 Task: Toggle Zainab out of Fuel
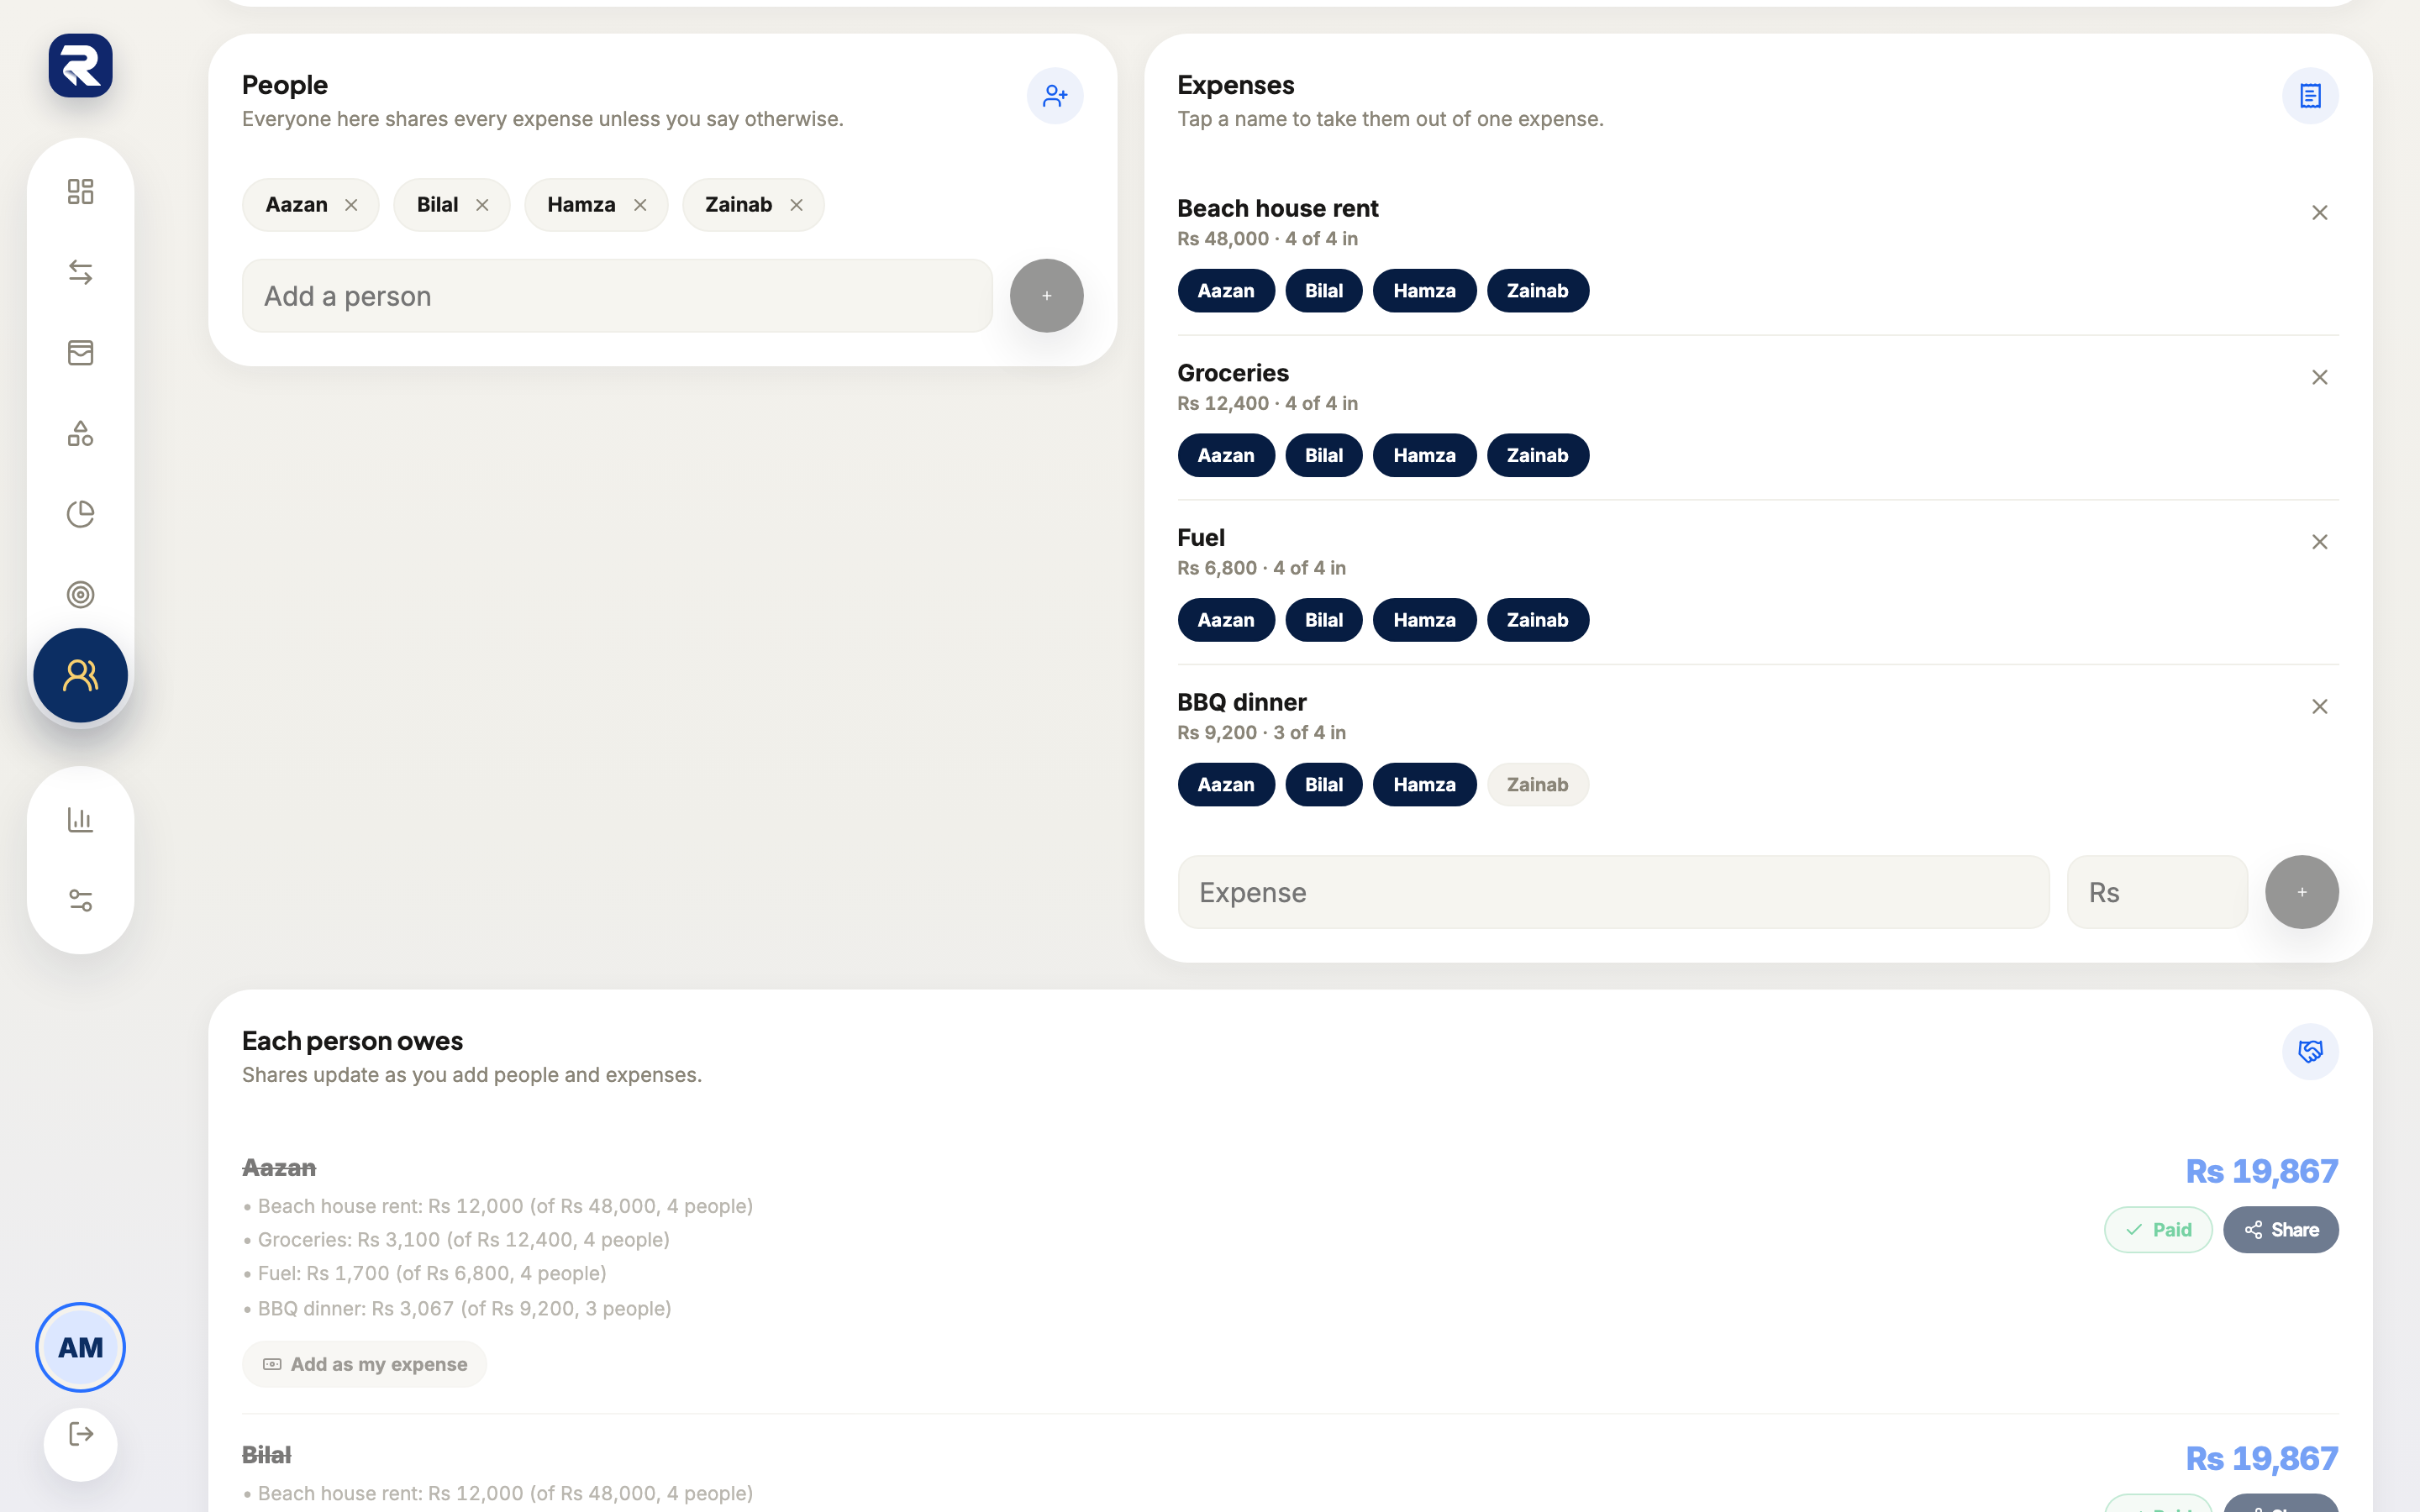(1537, 620)
